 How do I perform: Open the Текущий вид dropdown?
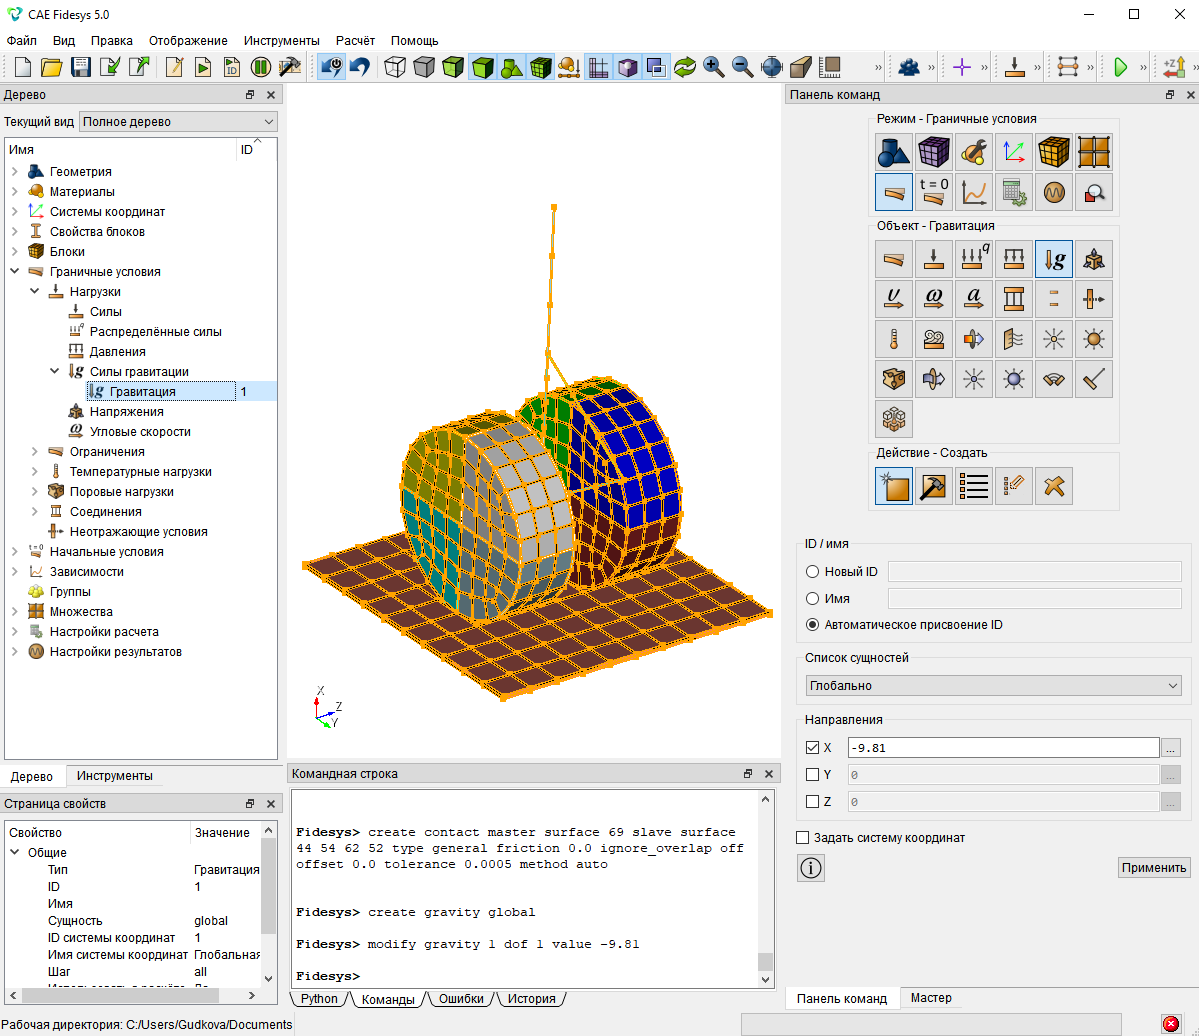178,122
